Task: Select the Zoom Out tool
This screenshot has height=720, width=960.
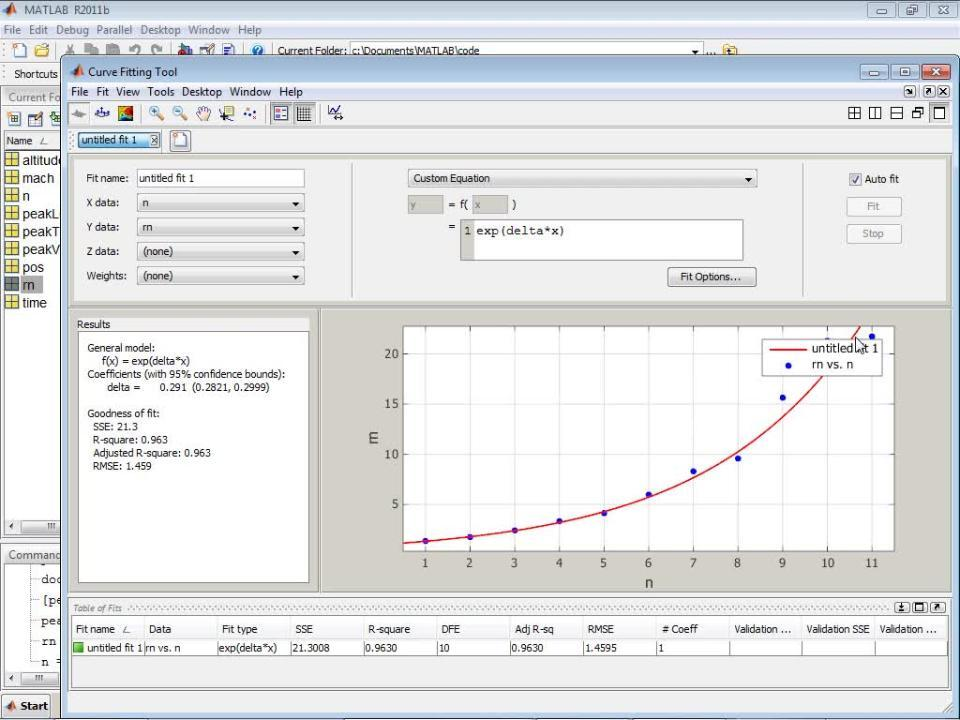Action: 179,113
